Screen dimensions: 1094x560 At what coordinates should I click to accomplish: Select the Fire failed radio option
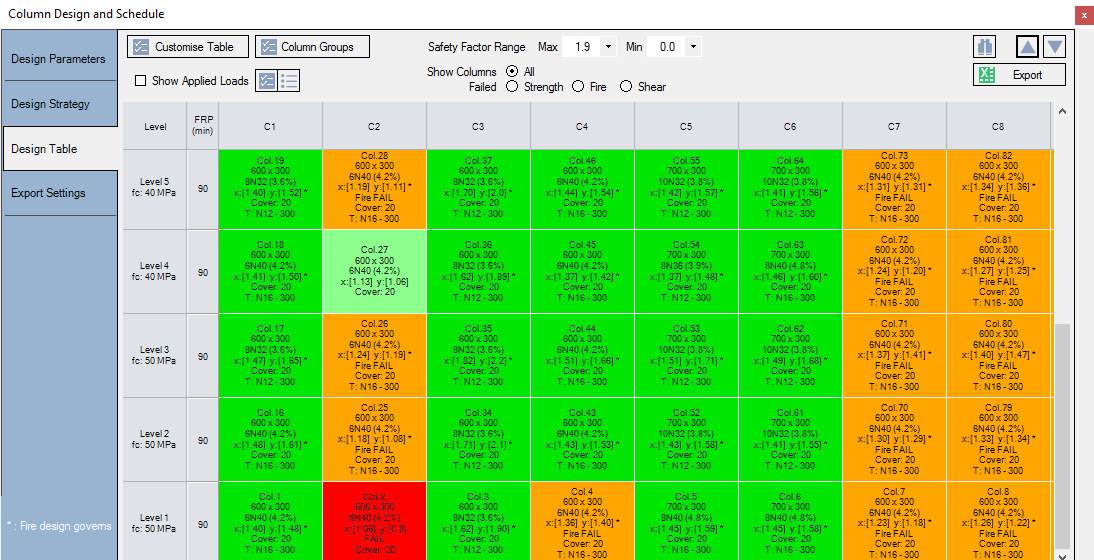coord(578,87)
